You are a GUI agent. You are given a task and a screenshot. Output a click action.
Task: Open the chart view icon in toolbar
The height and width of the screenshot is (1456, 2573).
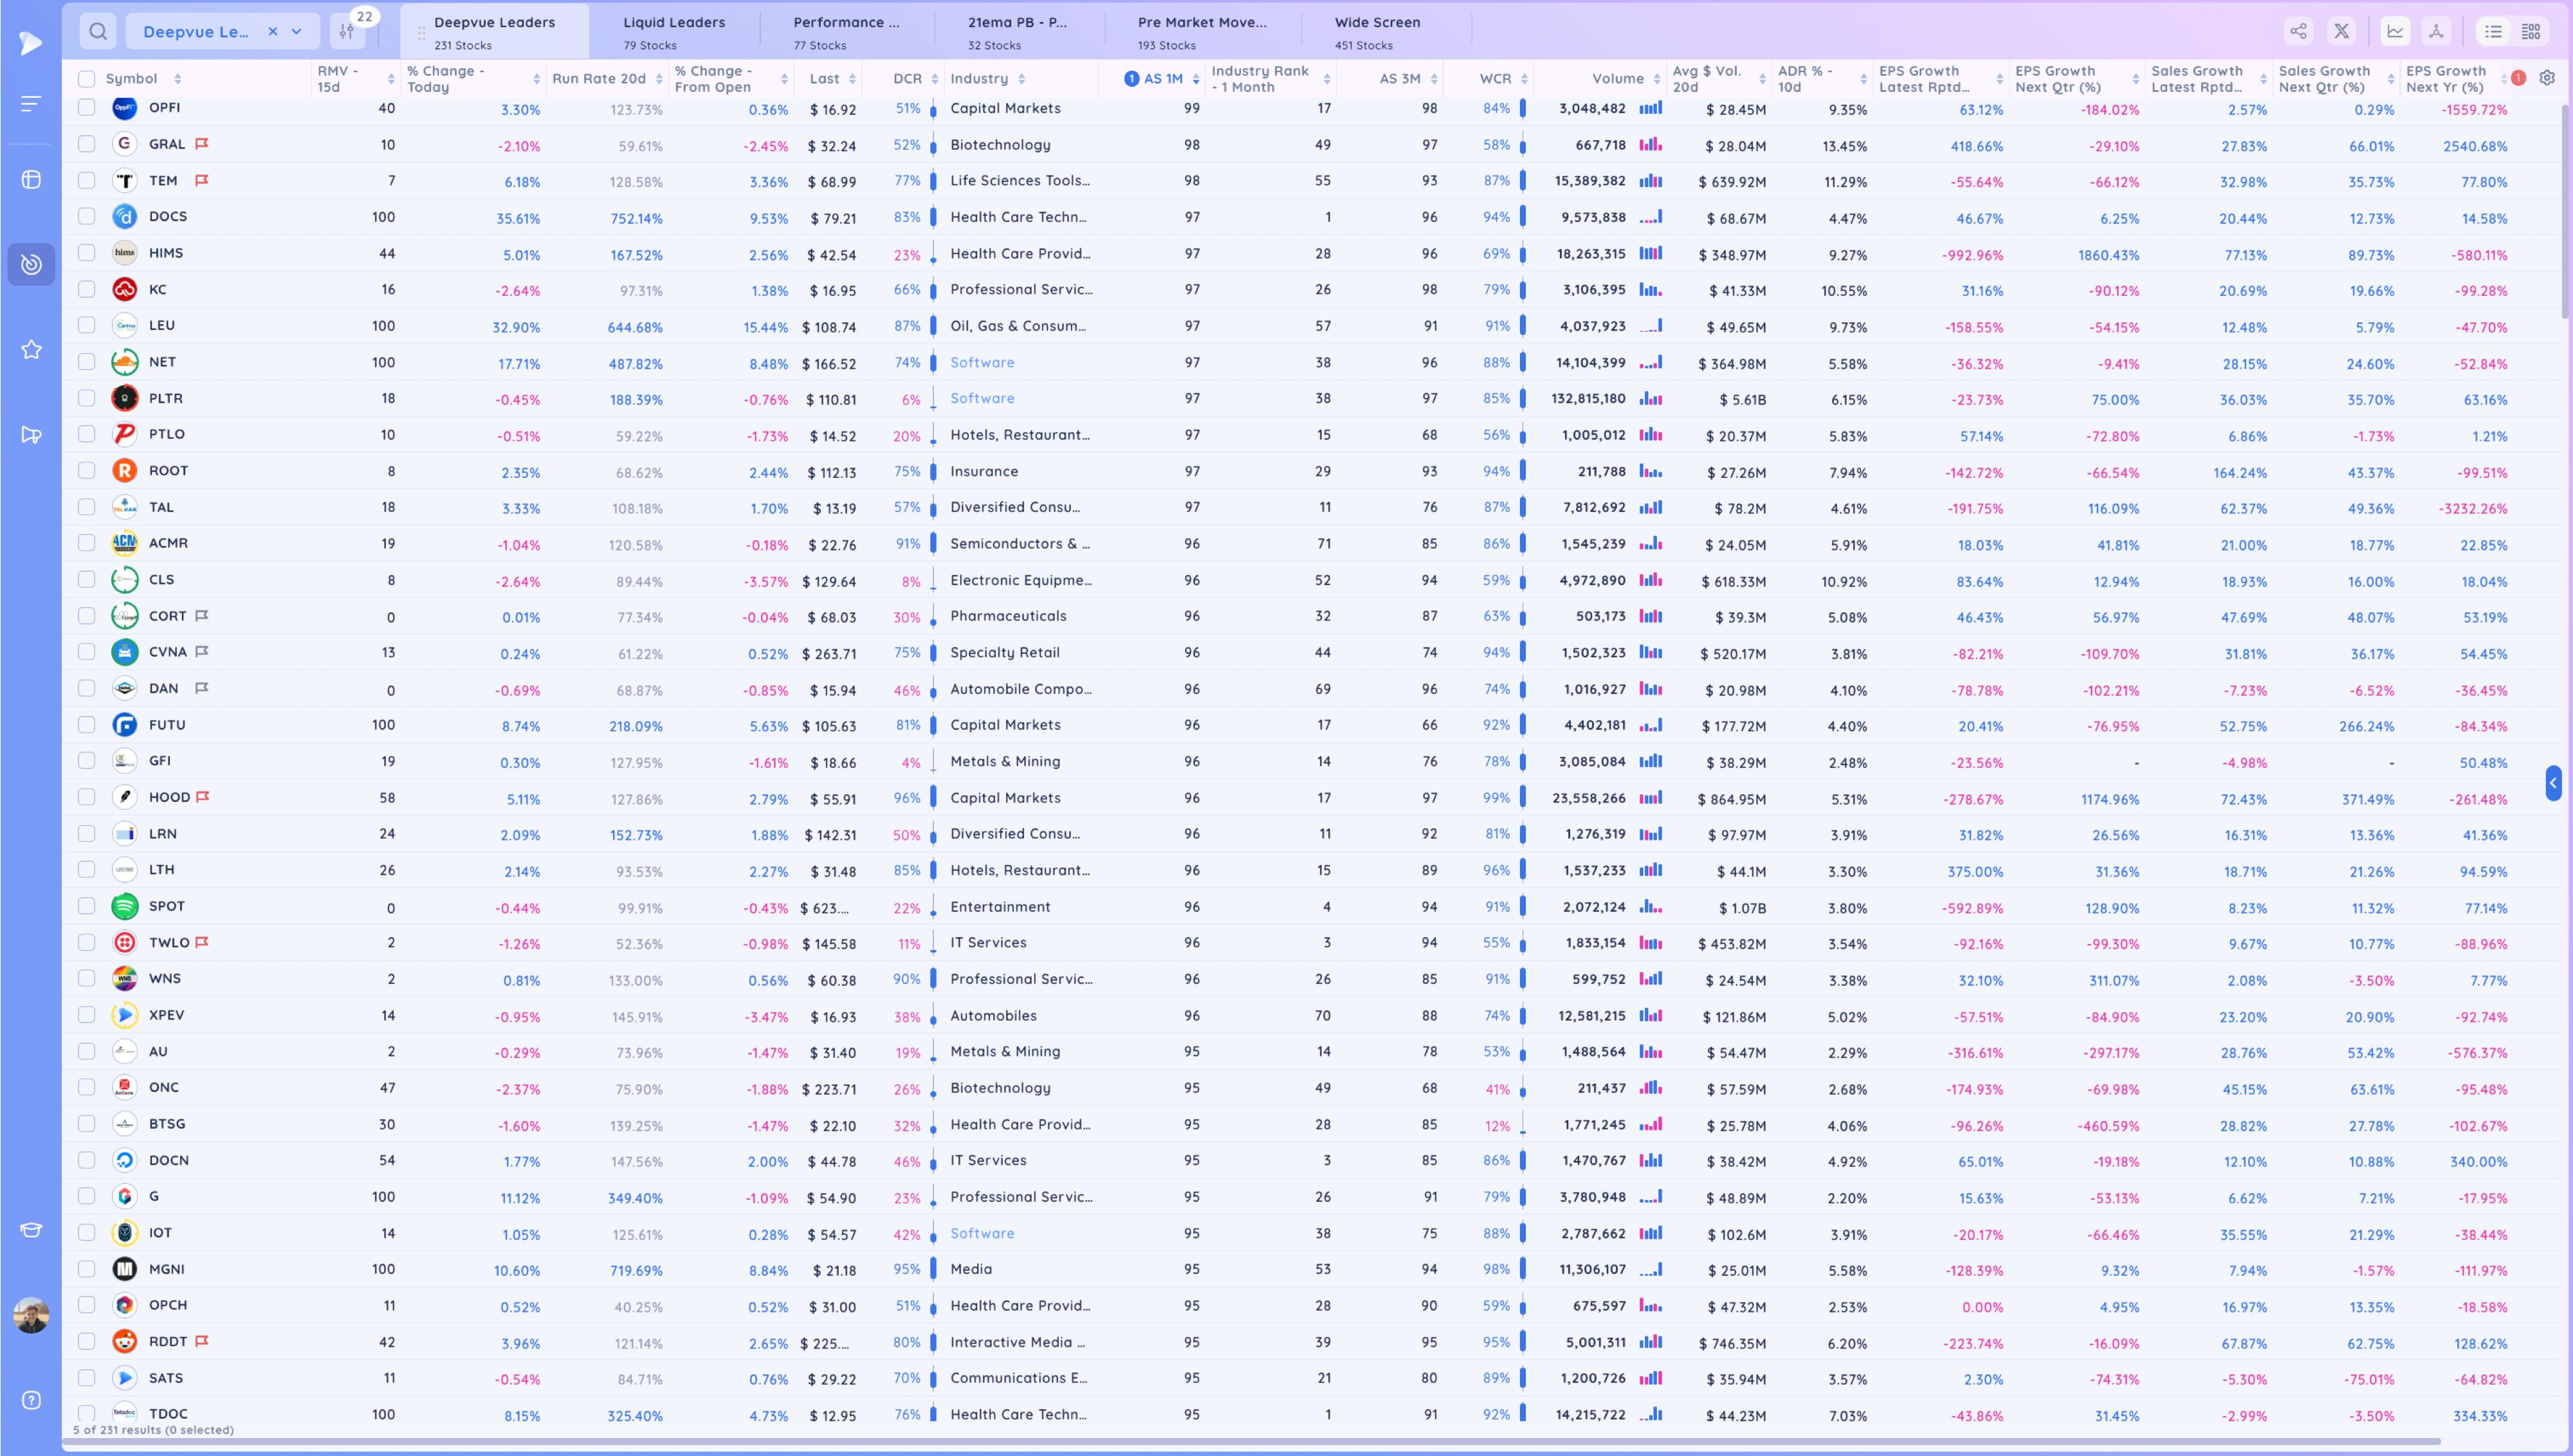click(x=2396, y=31)
